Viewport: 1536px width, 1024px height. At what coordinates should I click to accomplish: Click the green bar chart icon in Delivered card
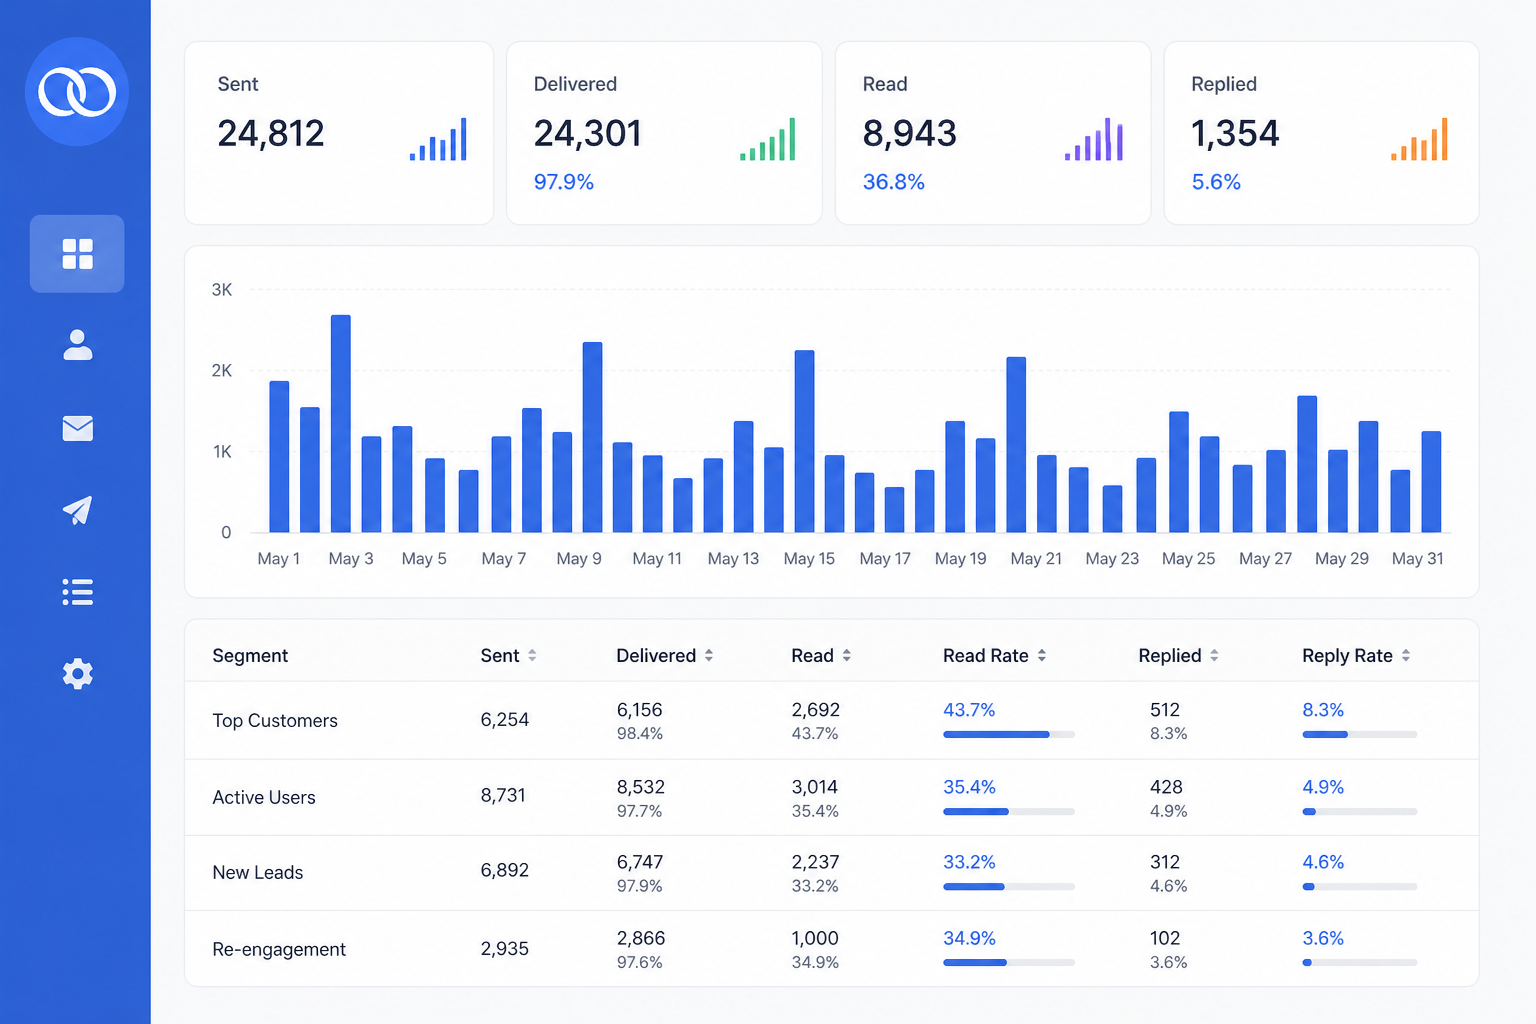767,139
